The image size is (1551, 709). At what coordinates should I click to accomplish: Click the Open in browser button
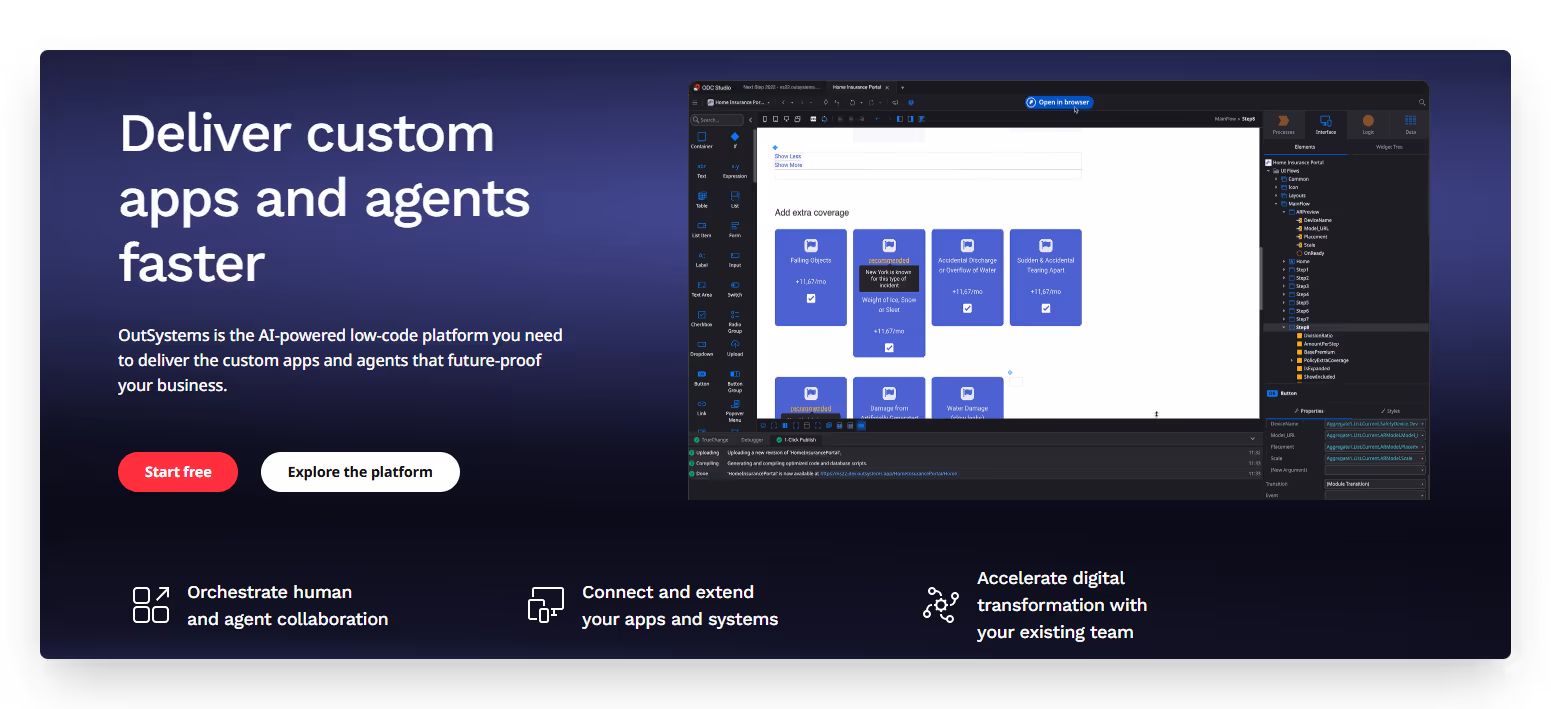pyautogui.click(x=1059, y=102)
